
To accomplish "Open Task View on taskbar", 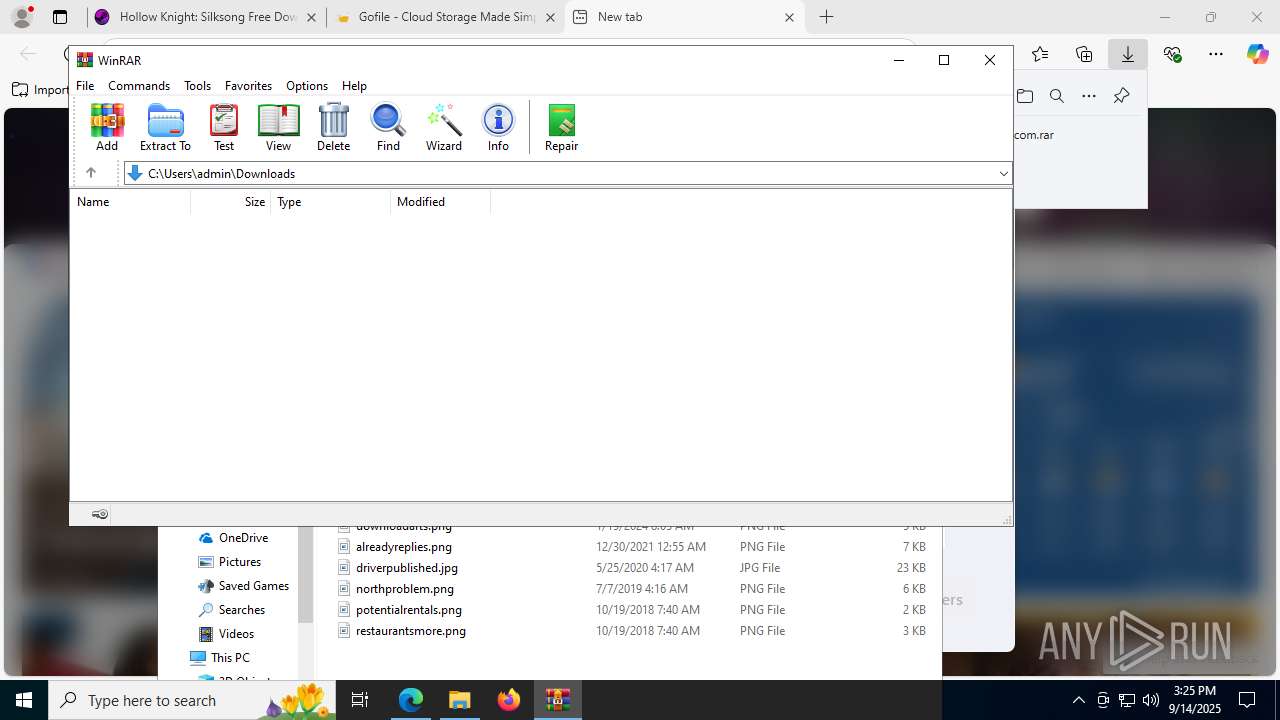I will 361,700.
